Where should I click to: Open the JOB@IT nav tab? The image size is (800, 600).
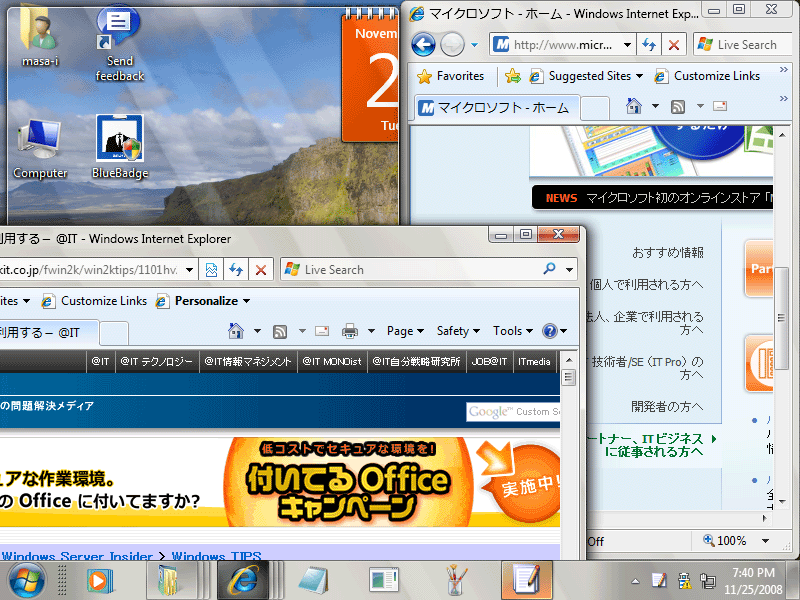(489, 362)
